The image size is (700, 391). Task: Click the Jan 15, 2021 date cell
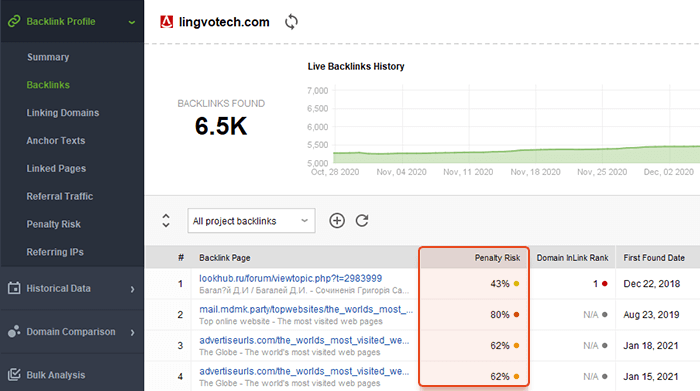651,377
